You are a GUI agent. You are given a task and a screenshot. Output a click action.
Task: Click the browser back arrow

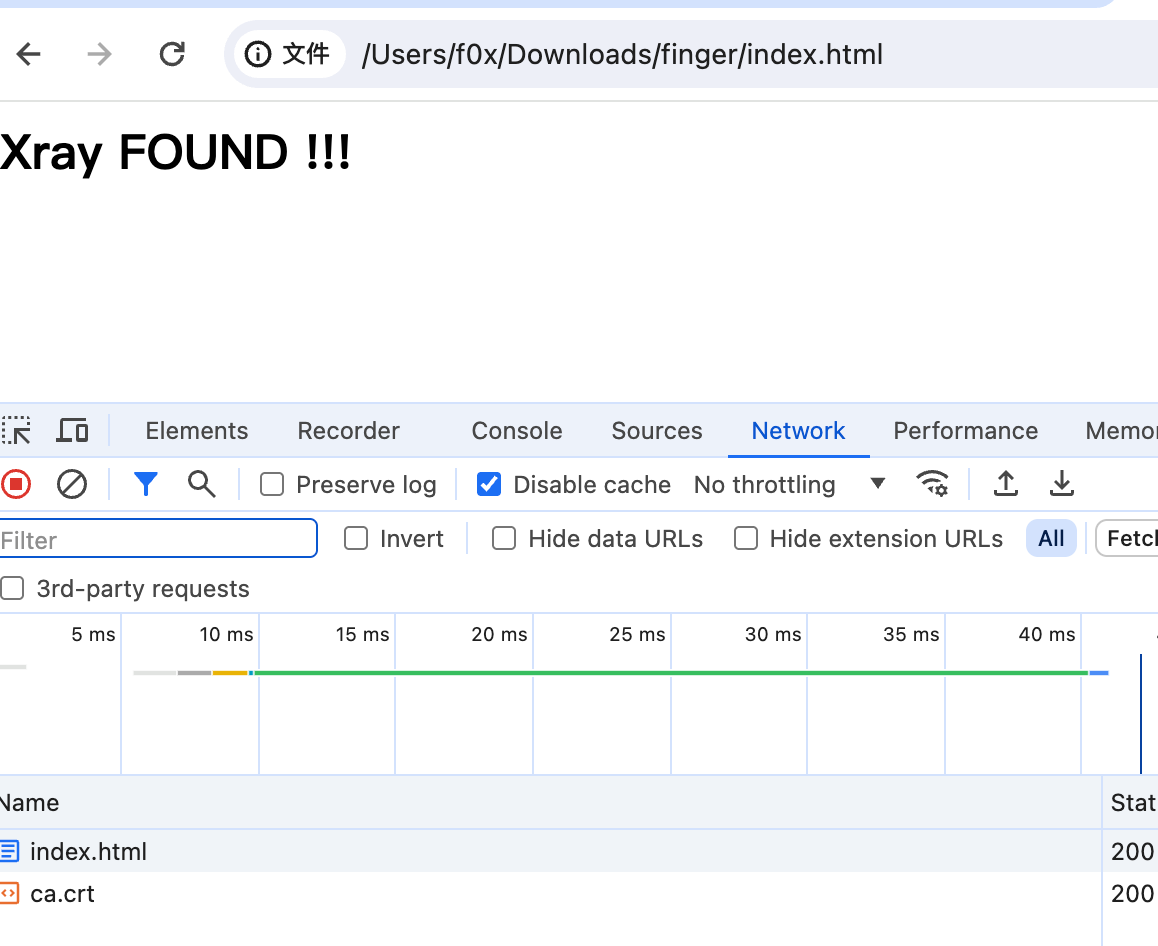[29, 54]
